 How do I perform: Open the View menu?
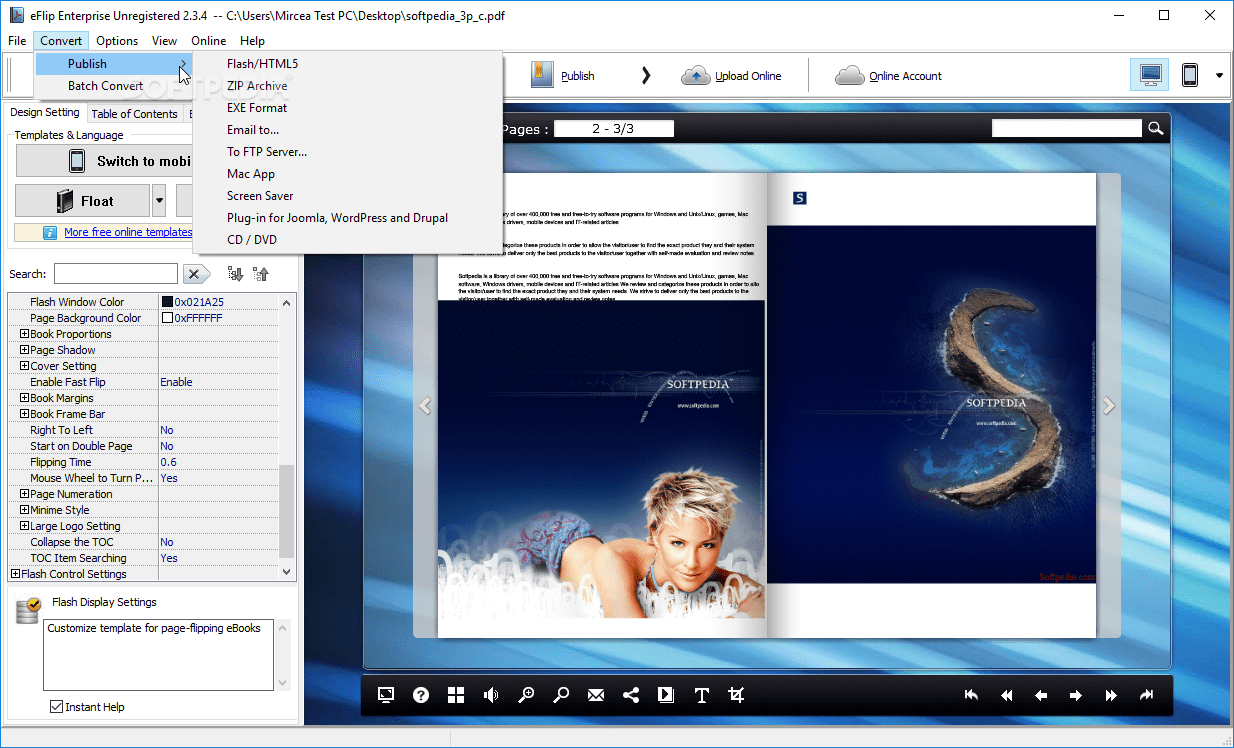[165, 41]
